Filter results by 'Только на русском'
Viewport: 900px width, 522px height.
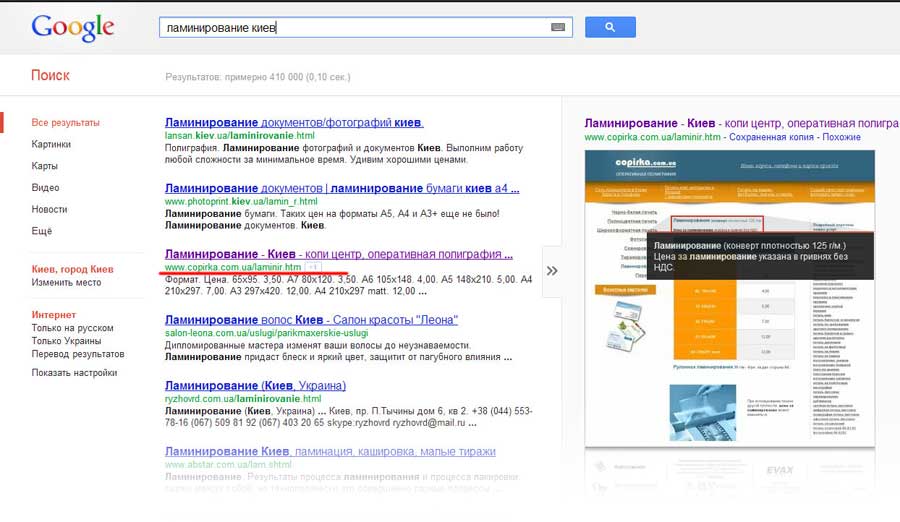pyautogui.click(x=72, y=328)
